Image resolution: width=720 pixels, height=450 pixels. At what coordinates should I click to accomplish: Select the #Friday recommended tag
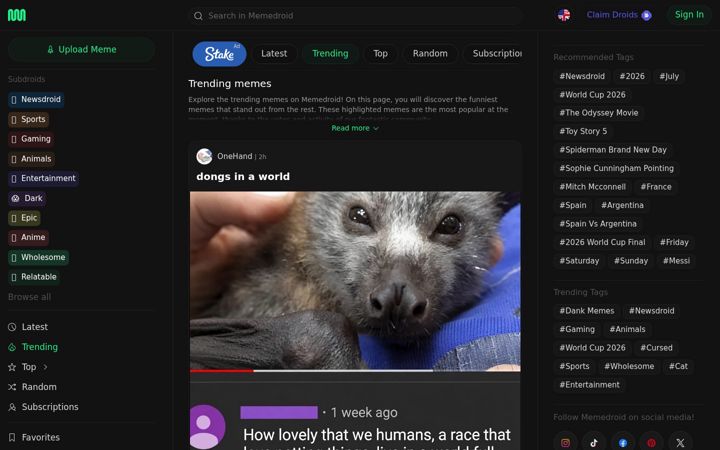click(675, 242)
